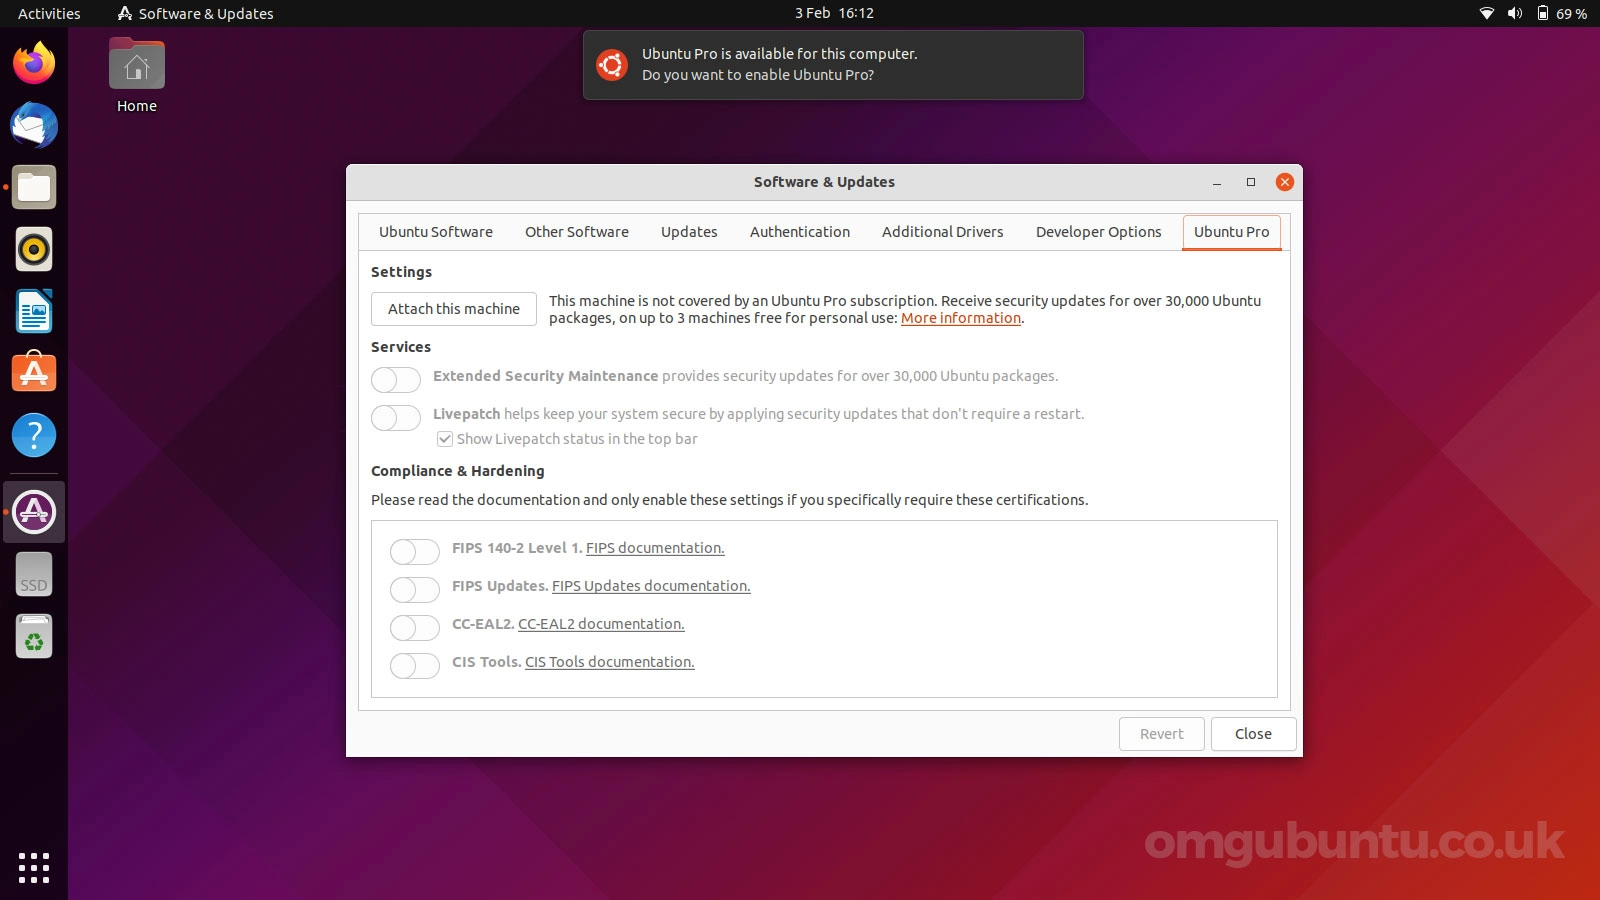Launch Thunderbird mail from the dock
Viewport: 1600px width, 900px height.
click(34, 126)
